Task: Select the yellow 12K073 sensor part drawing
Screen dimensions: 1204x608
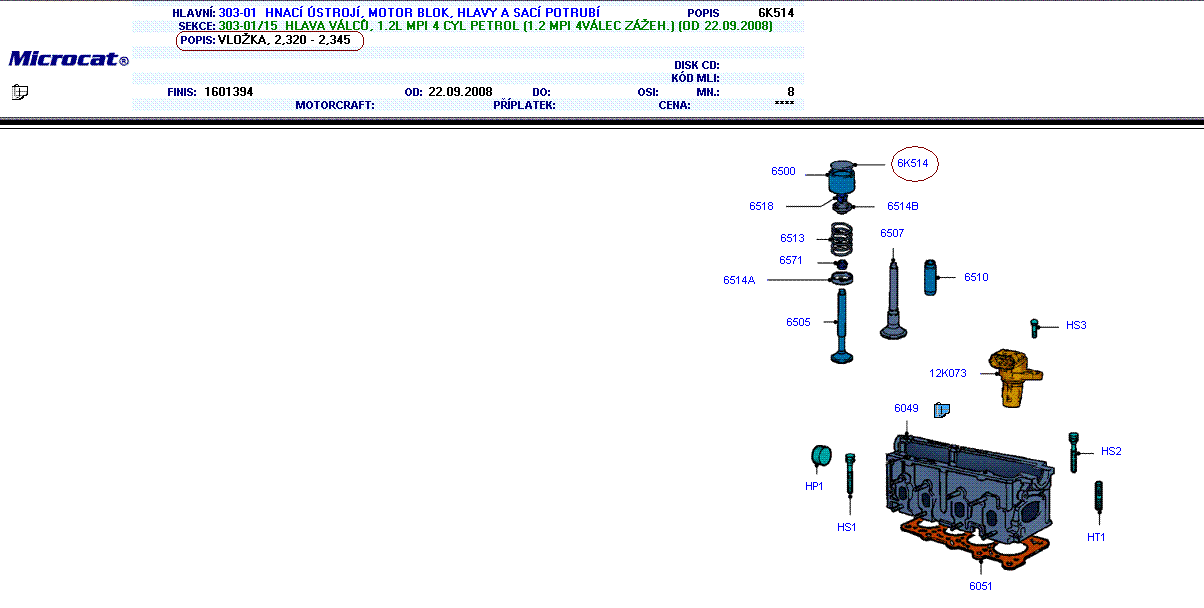Action: click(1015, 377)
